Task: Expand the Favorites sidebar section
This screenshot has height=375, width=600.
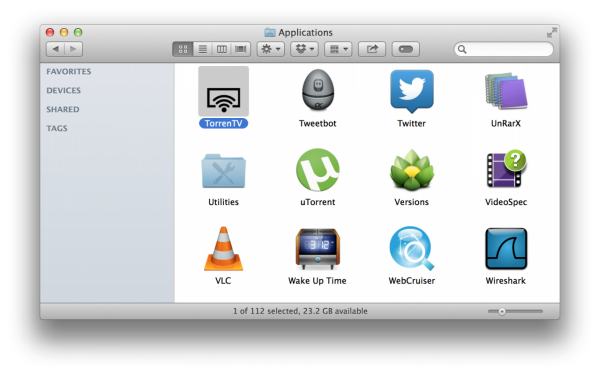Action: (x=69, y=72)
